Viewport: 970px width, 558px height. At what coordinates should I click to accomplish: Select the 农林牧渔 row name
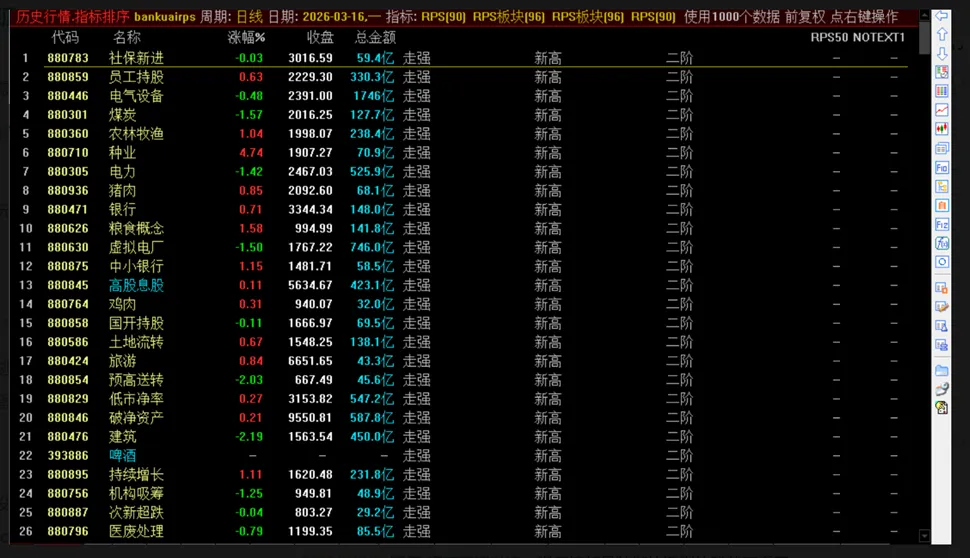(x=136, y=134)
